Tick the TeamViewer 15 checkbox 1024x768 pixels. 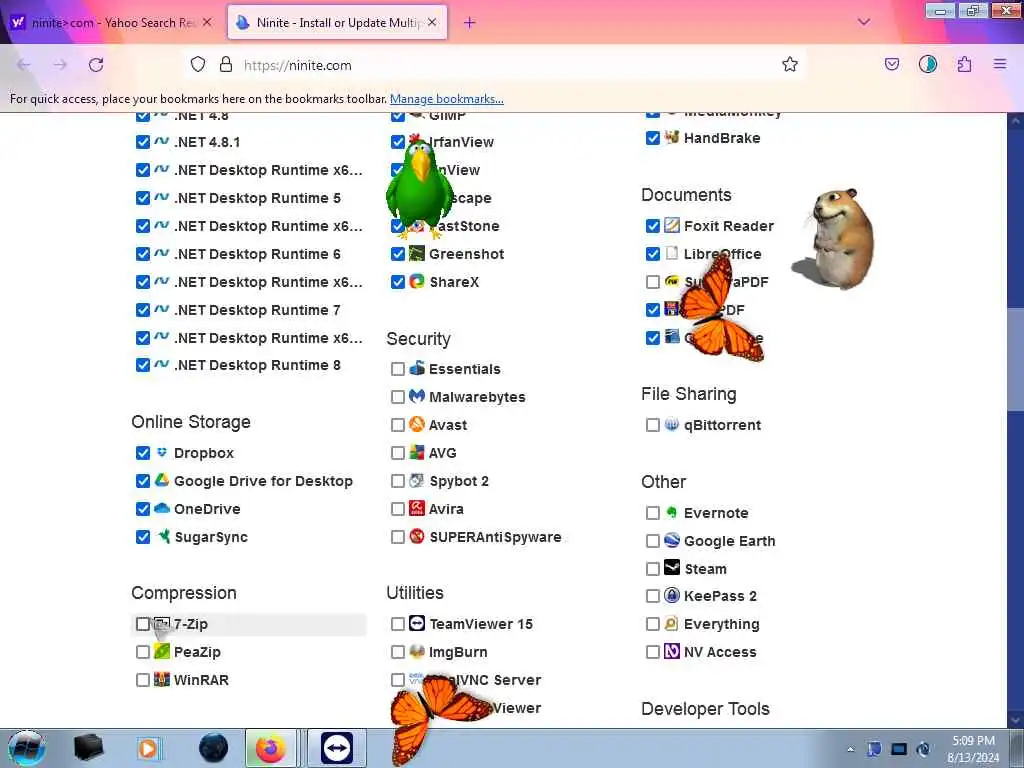[398, 624]
